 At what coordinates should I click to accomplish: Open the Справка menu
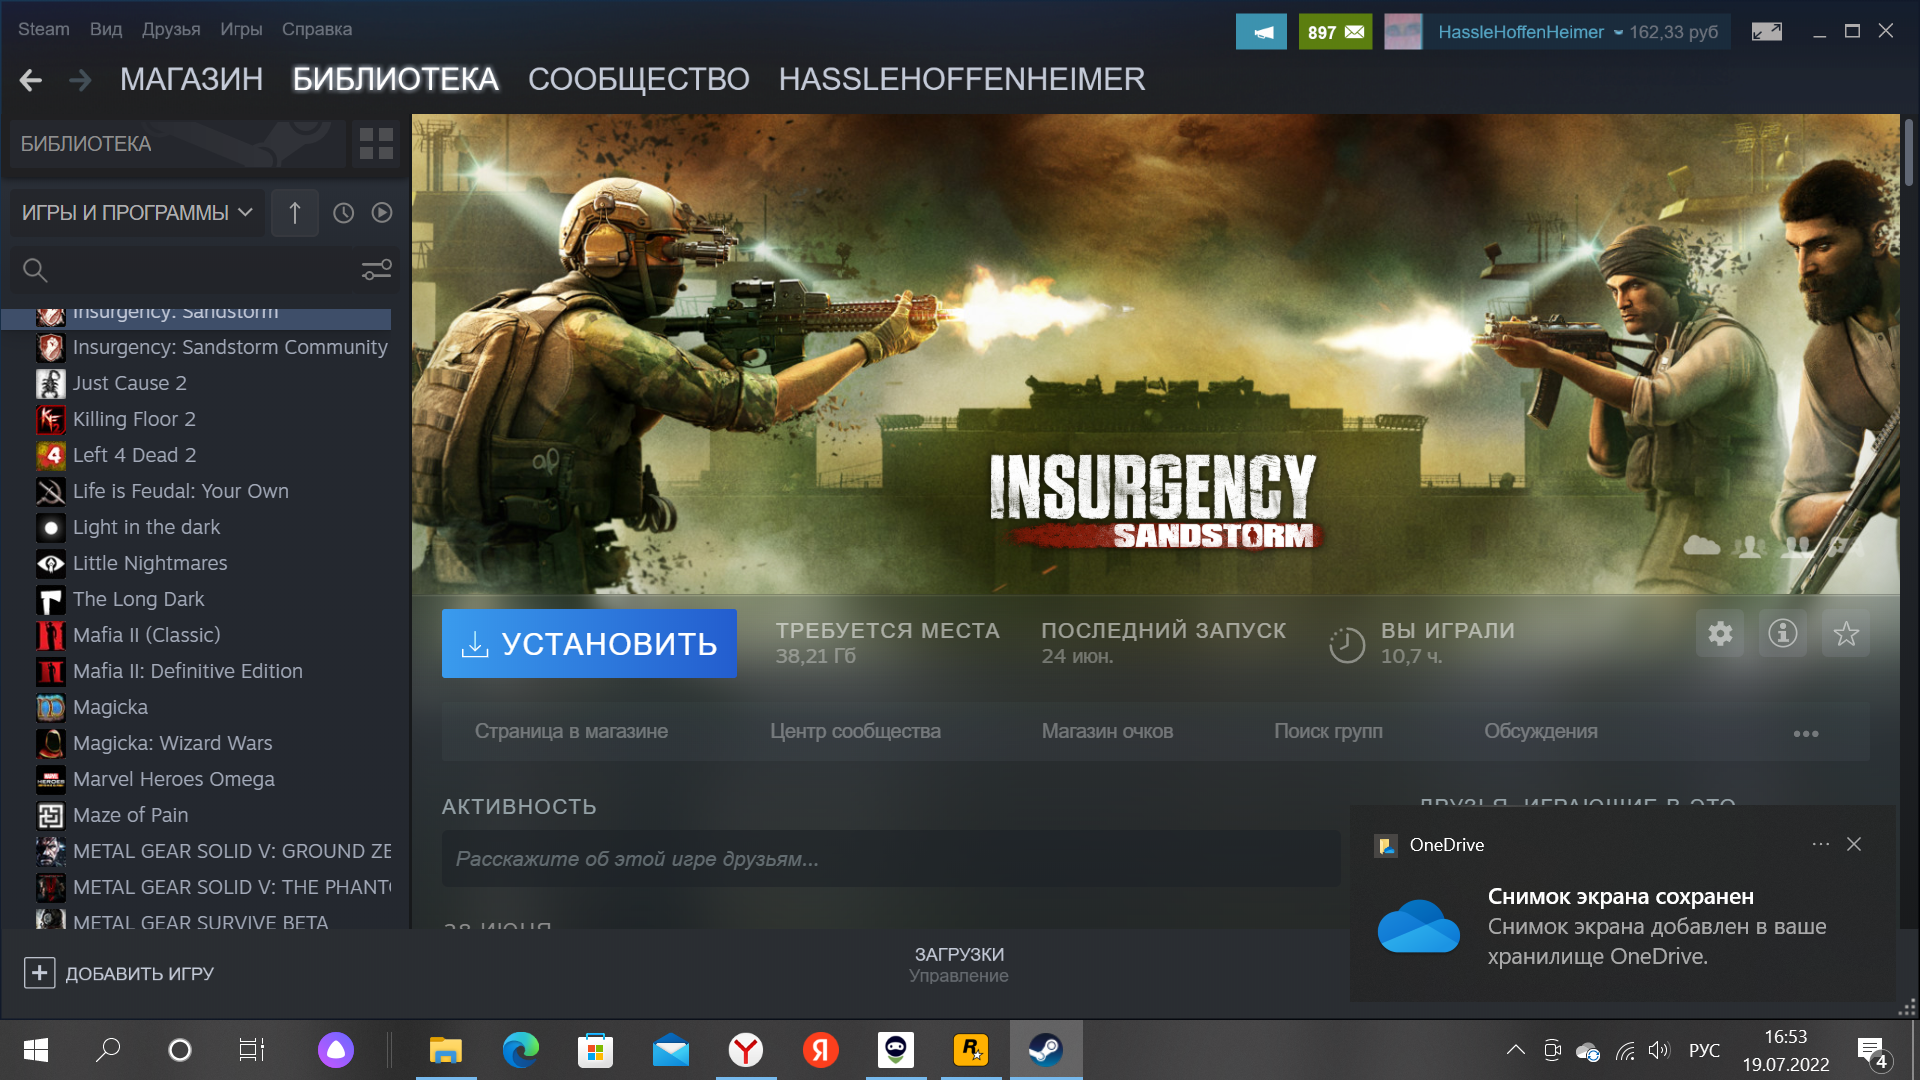pos(317,29)
